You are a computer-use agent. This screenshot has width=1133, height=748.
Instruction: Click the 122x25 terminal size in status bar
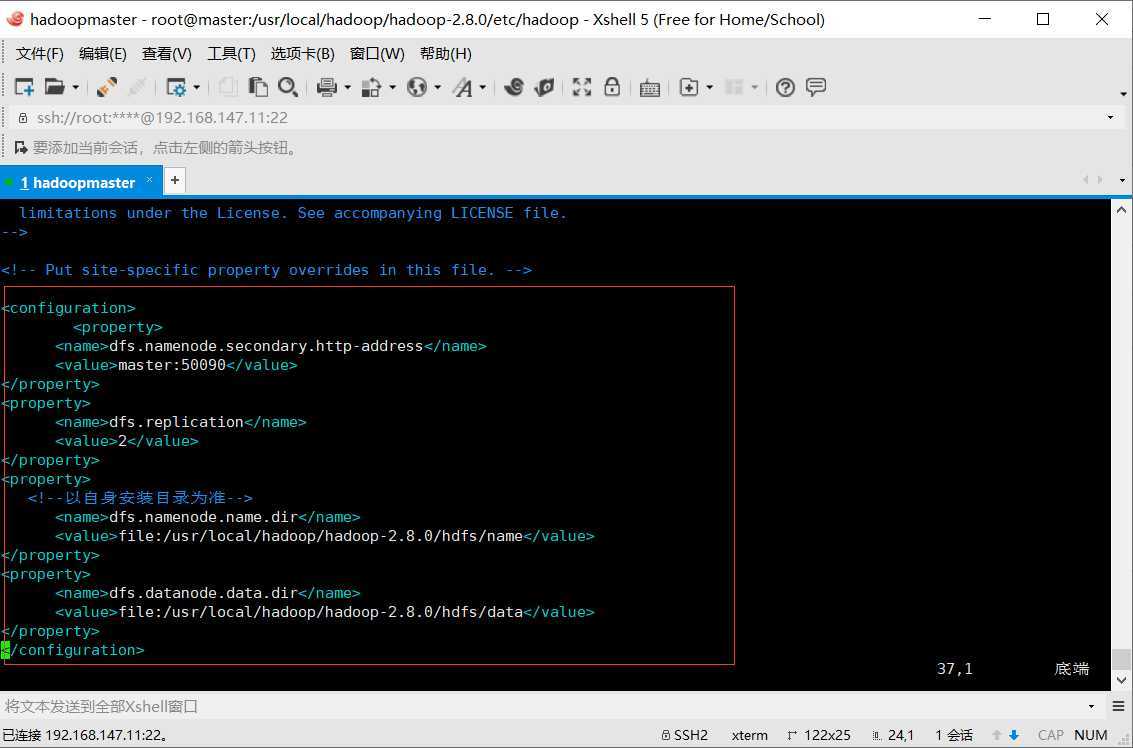click(x=827, y=735)
